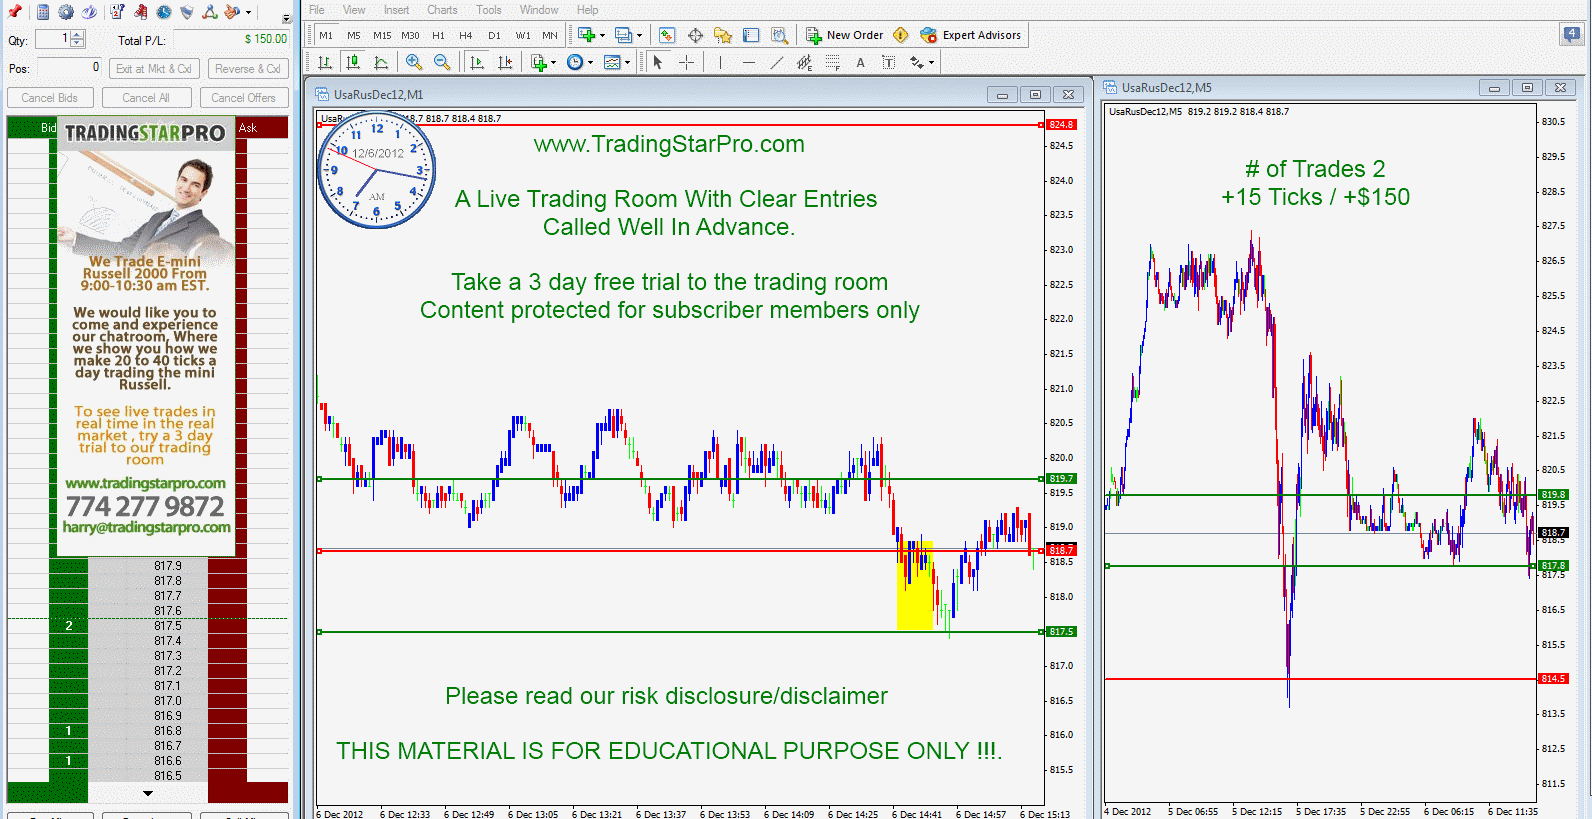The image size is (1592, 819).
Task: Select the crosshair tool
Action: pos(686,62)
